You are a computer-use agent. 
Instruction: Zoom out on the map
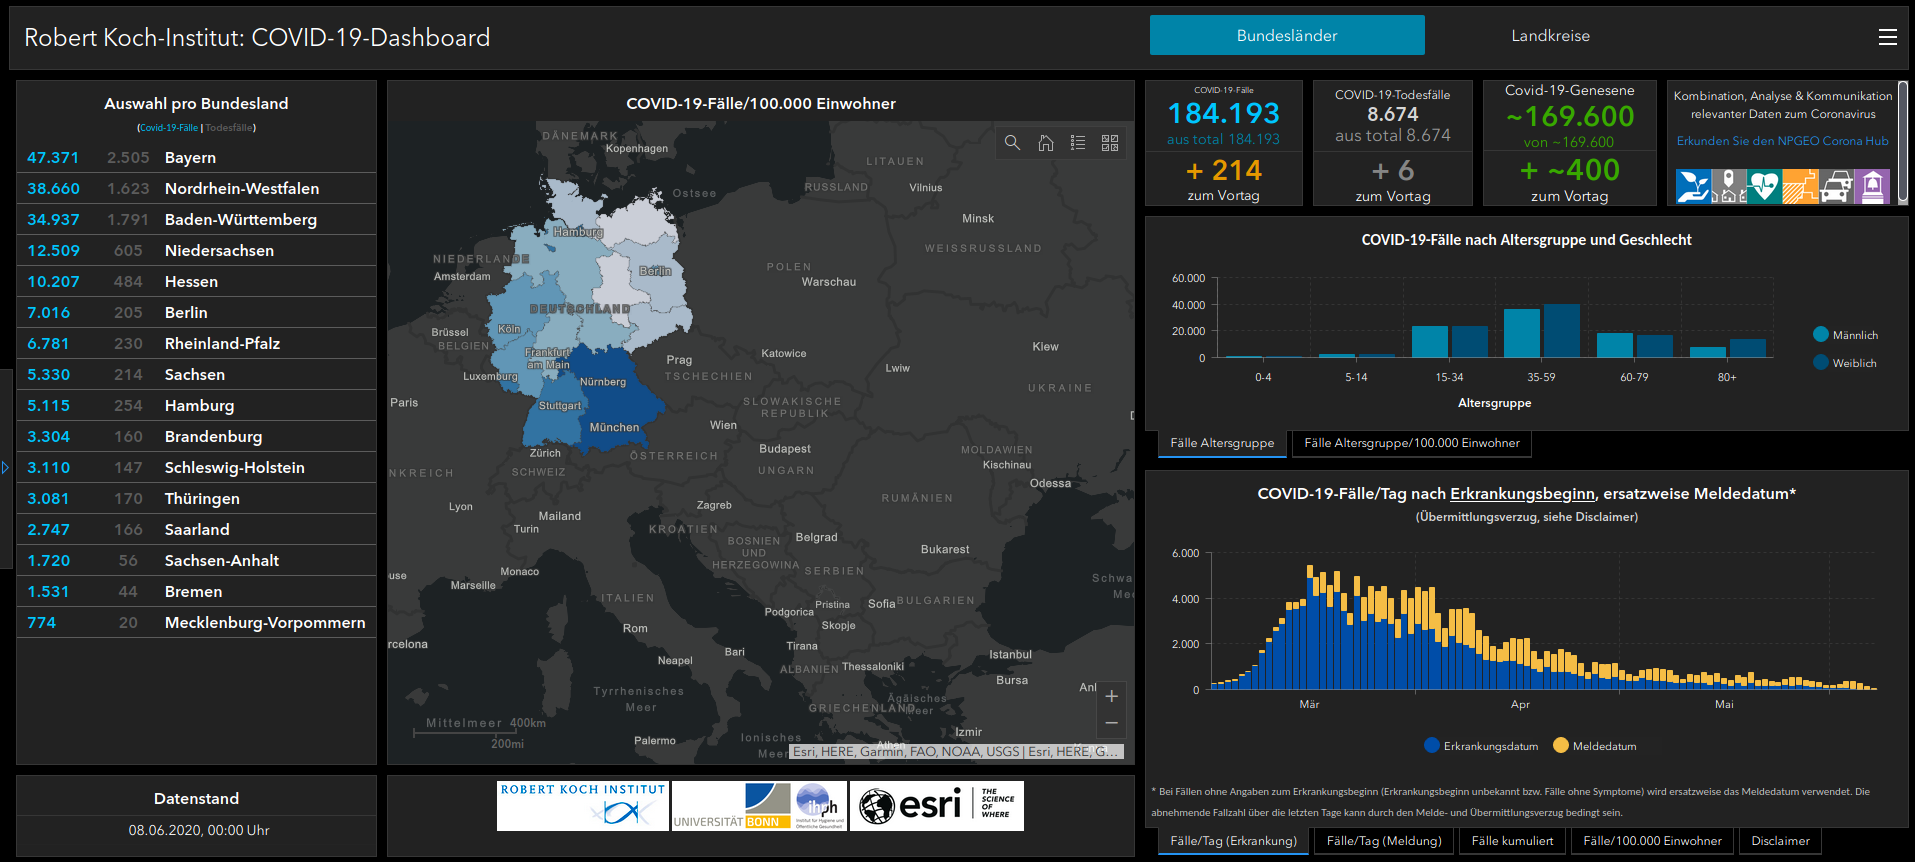1111,723
